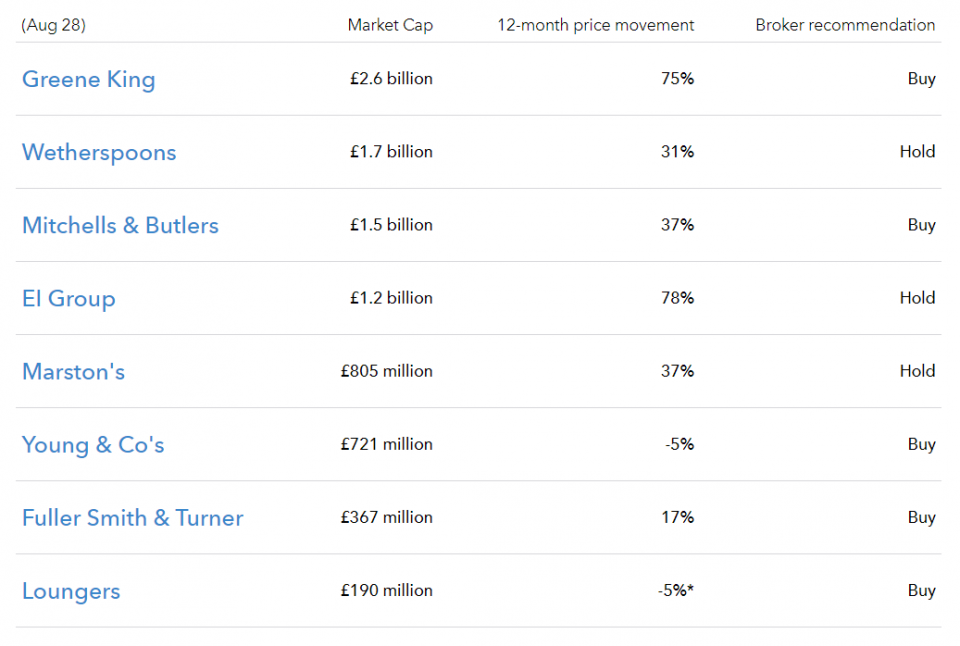Open the Greene King company link
The image size is (960, 646).
[x=89, y=80]
